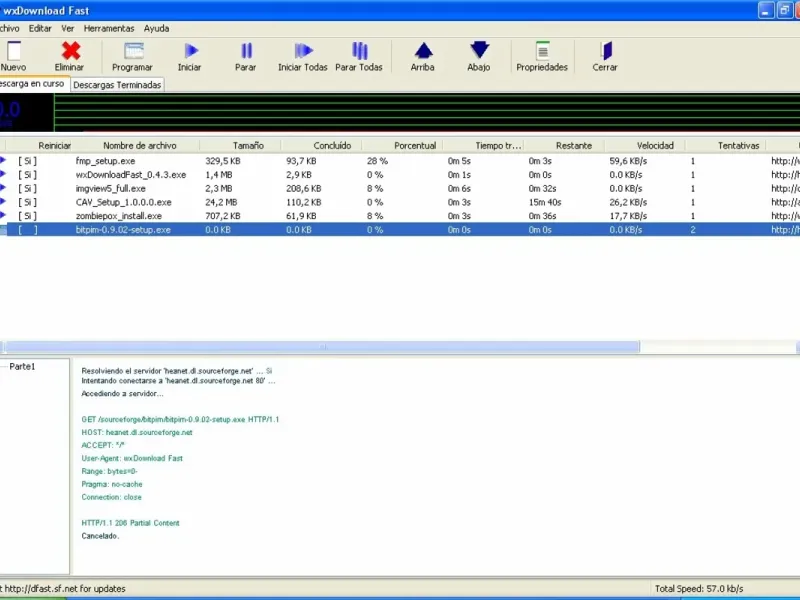
Task: Move item up with Arriba arrow
Action: point(423,51)
